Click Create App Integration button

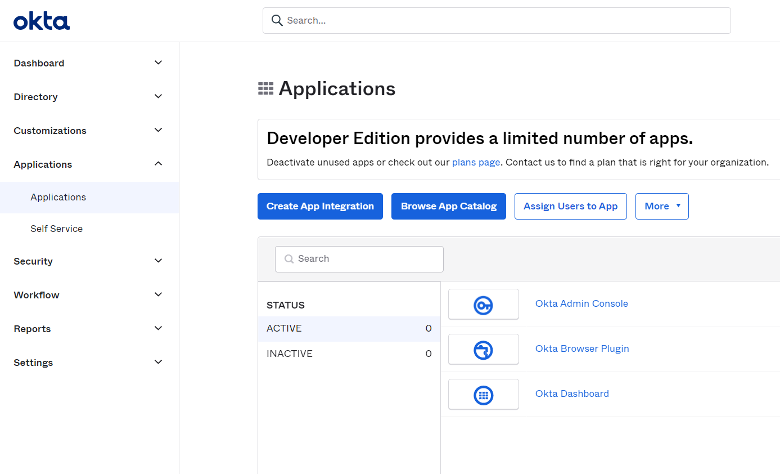tap(320, 206)
